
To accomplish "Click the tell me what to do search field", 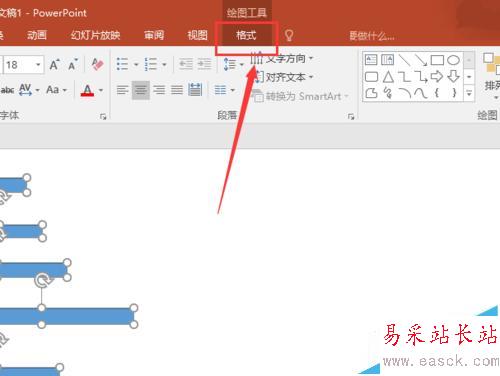I will click(x=372, y=35).
